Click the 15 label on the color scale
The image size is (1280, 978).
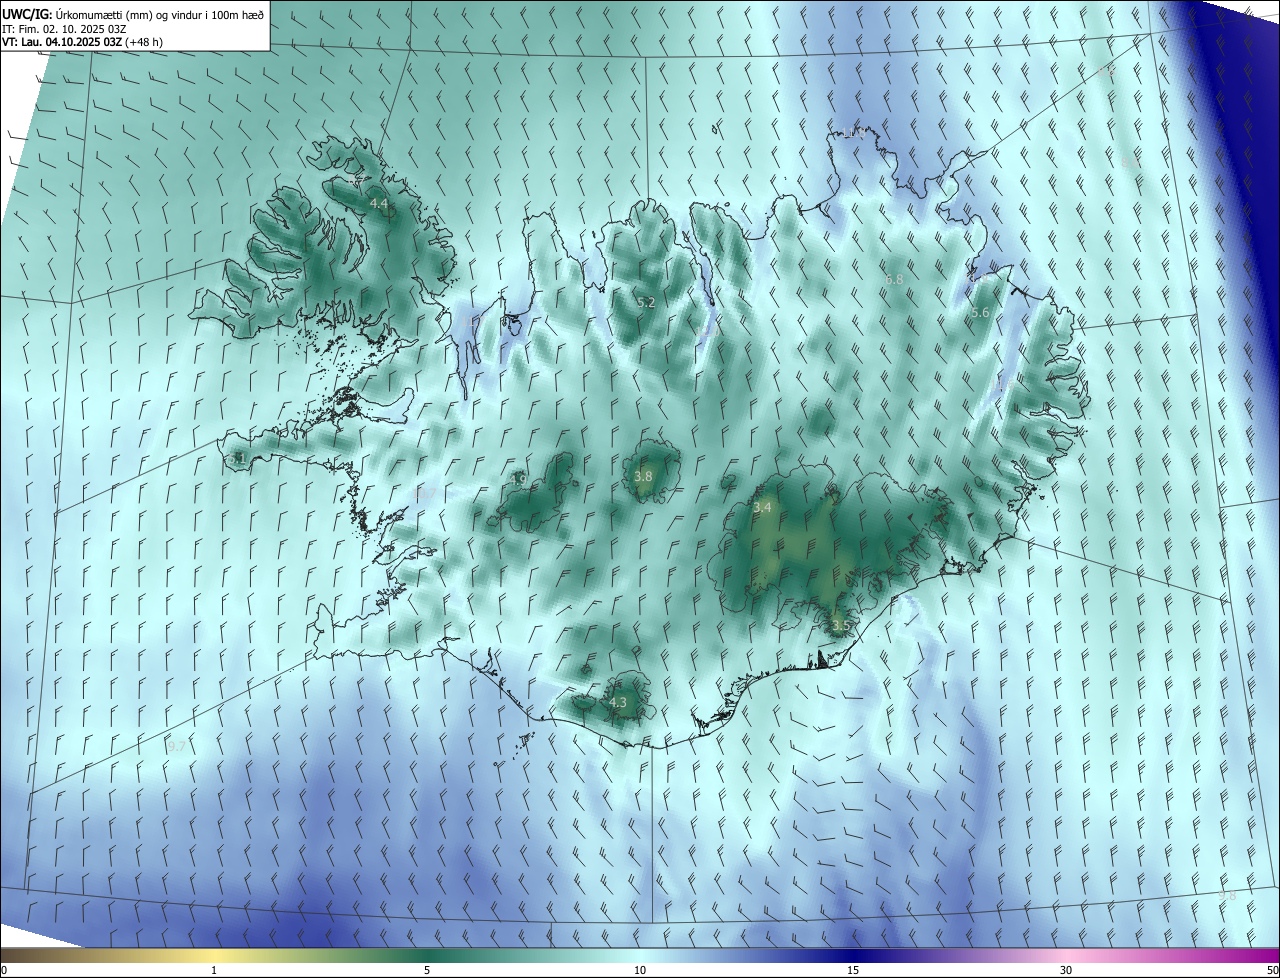[853, 970]
